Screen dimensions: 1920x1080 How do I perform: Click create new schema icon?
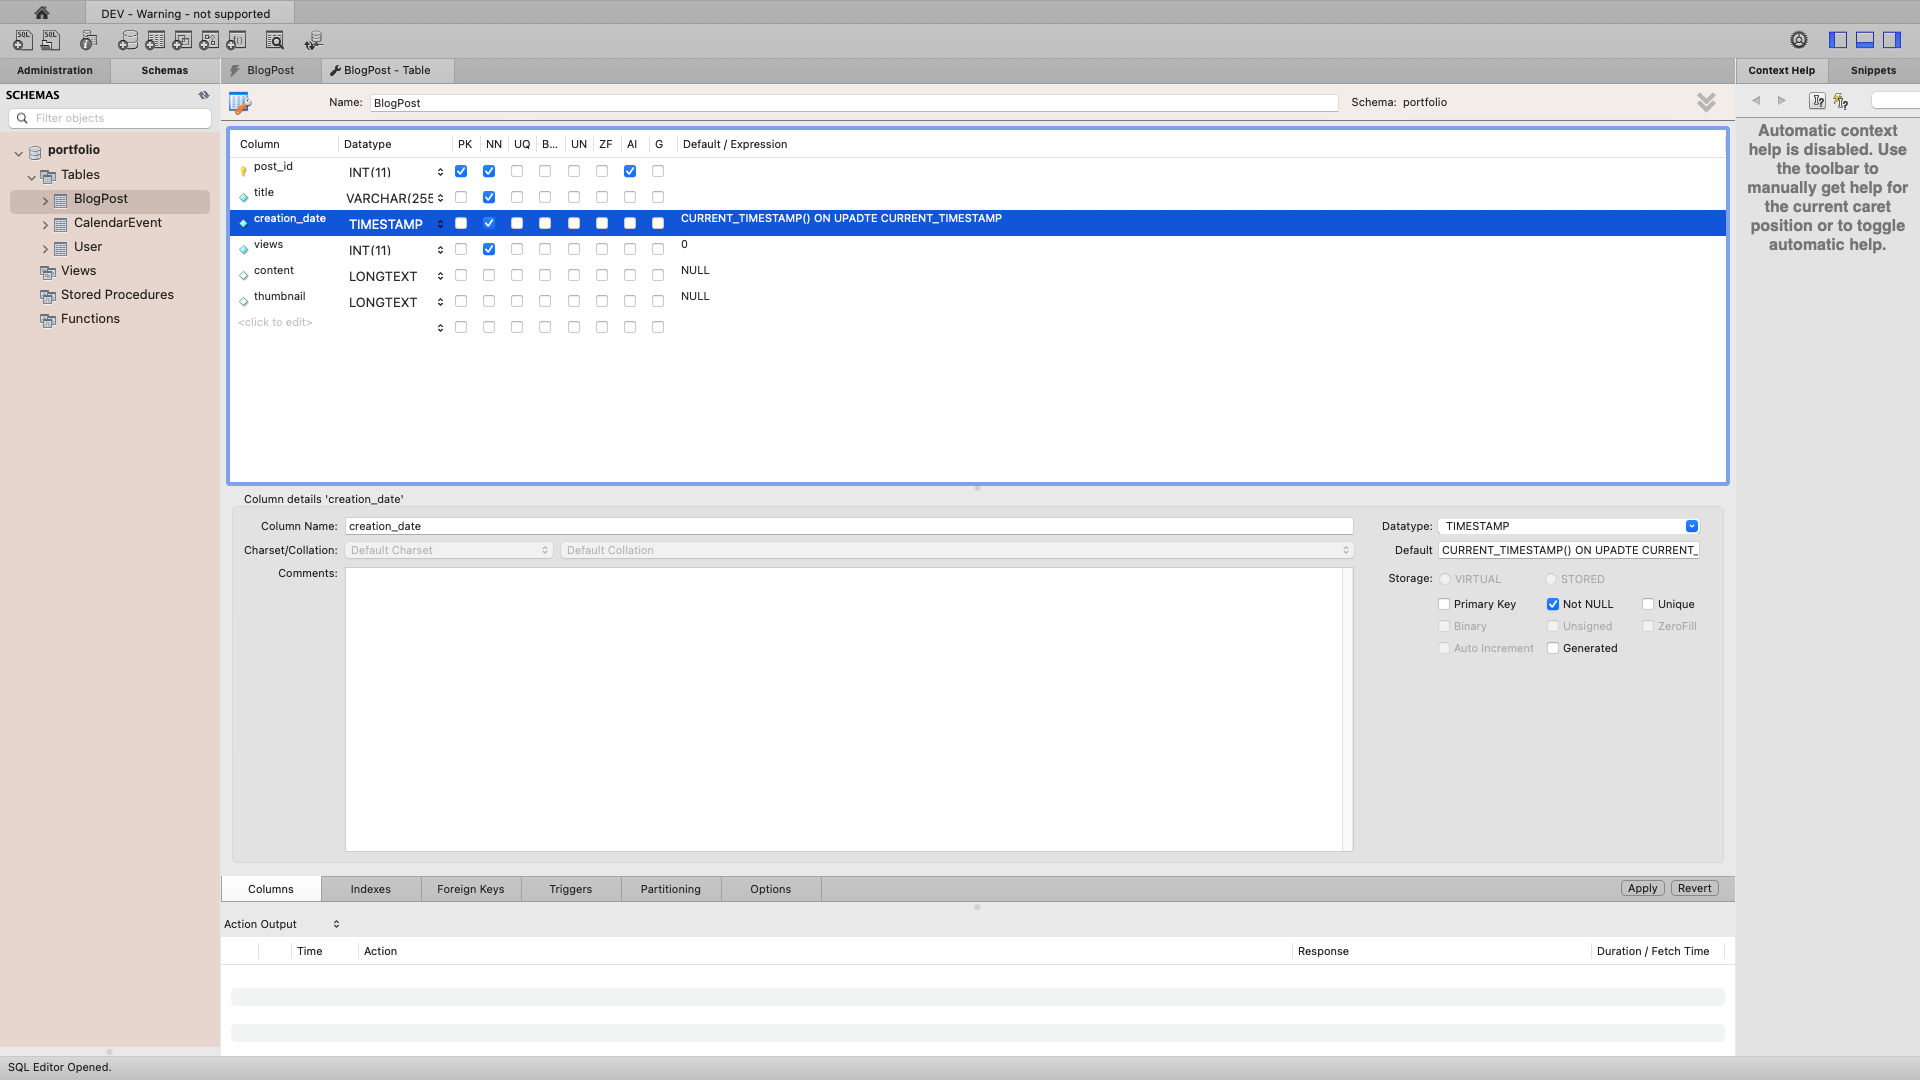(128, 40)
